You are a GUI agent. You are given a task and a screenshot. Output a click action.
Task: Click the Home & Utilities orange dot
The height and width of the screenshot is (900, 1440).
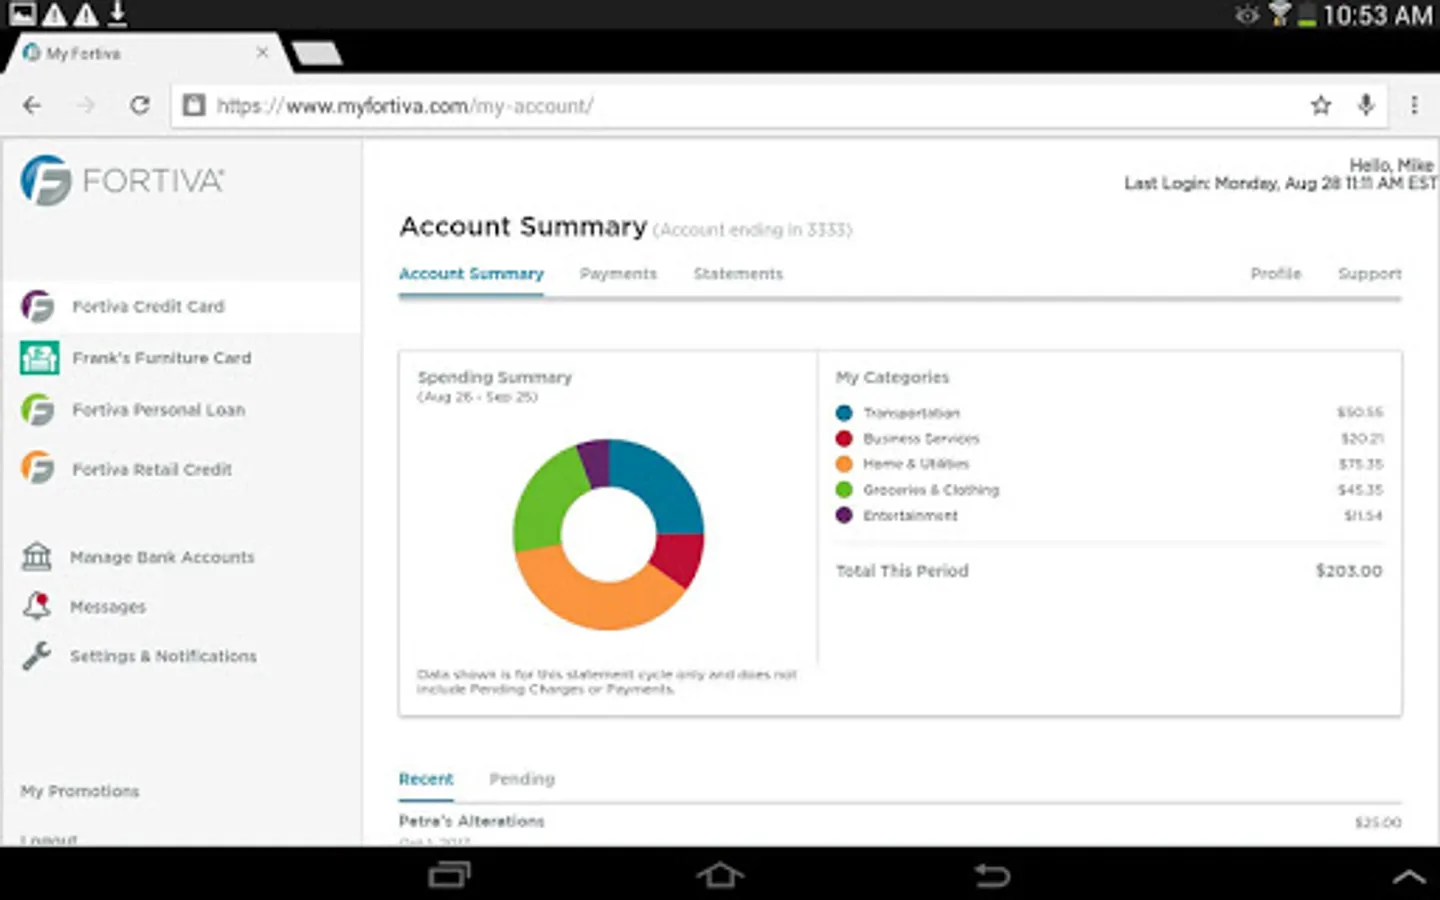[x=844, y=464]
